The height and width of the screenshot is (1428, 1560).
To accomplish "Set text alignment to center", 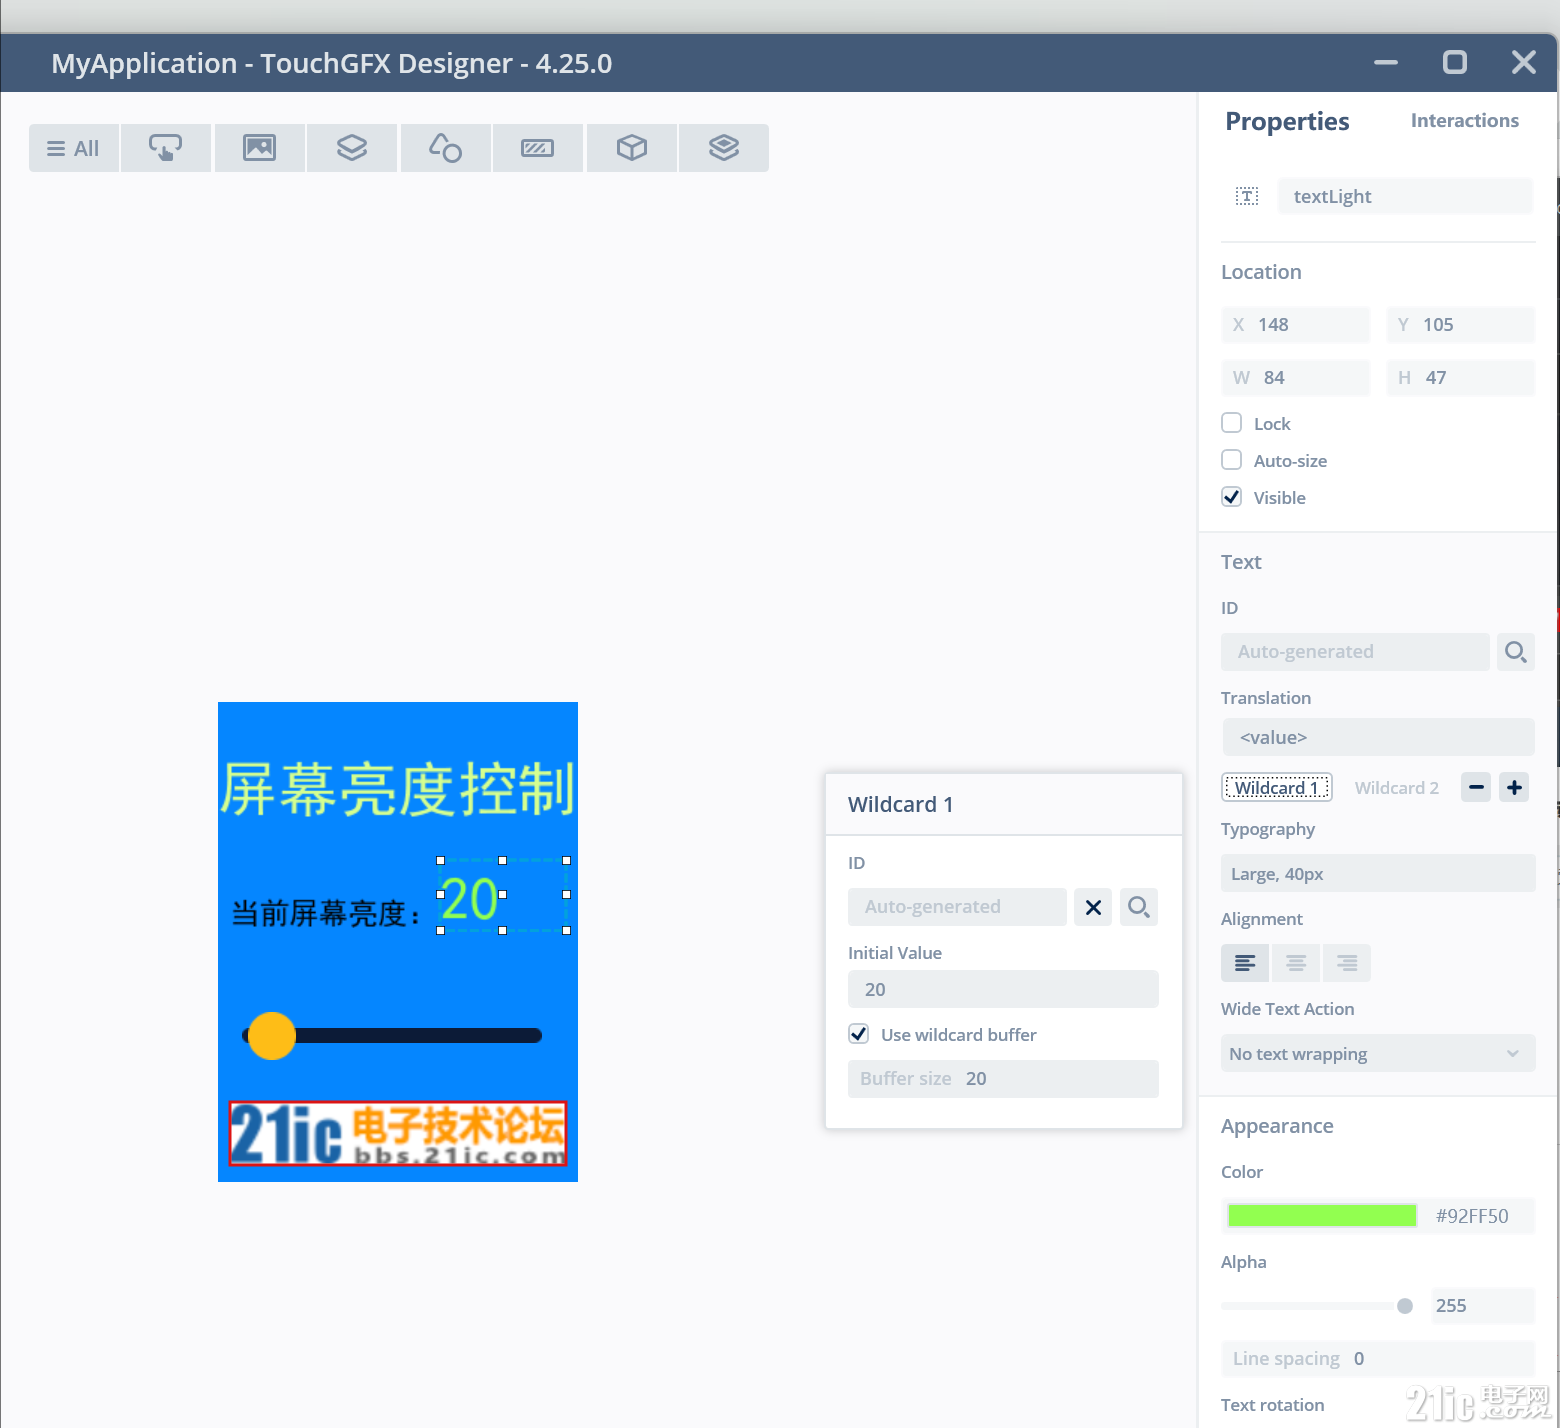I will (x=1296, y=963).
